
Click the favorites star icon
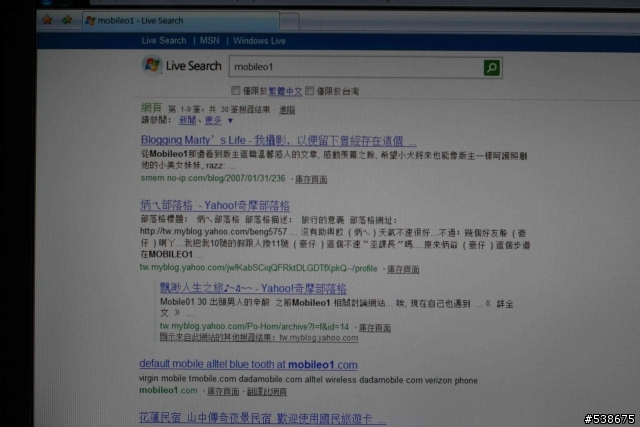click(x=47, y=20)
